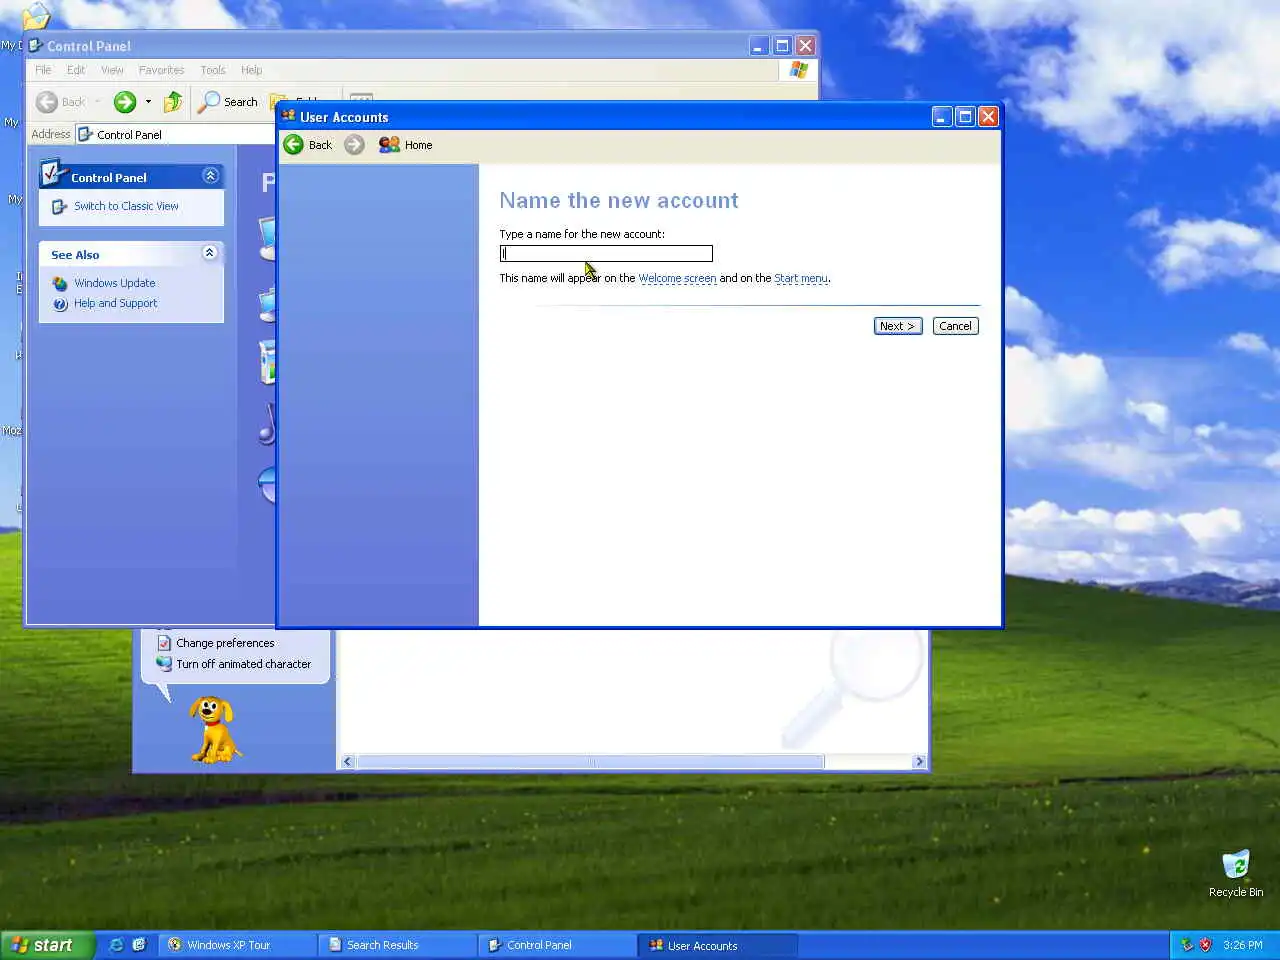Launch Internet Explorer from Quick Launch
1280x960 pixels.
click(x=116, y=945)
